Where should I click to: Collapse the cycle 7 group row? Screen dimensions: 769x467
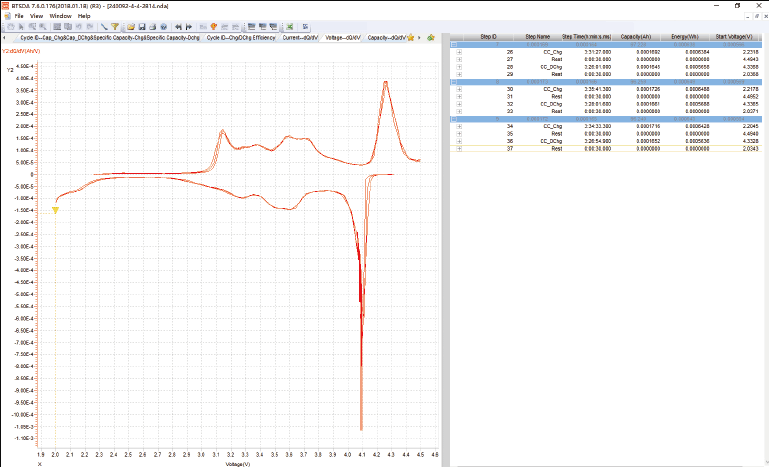[452, 46]
